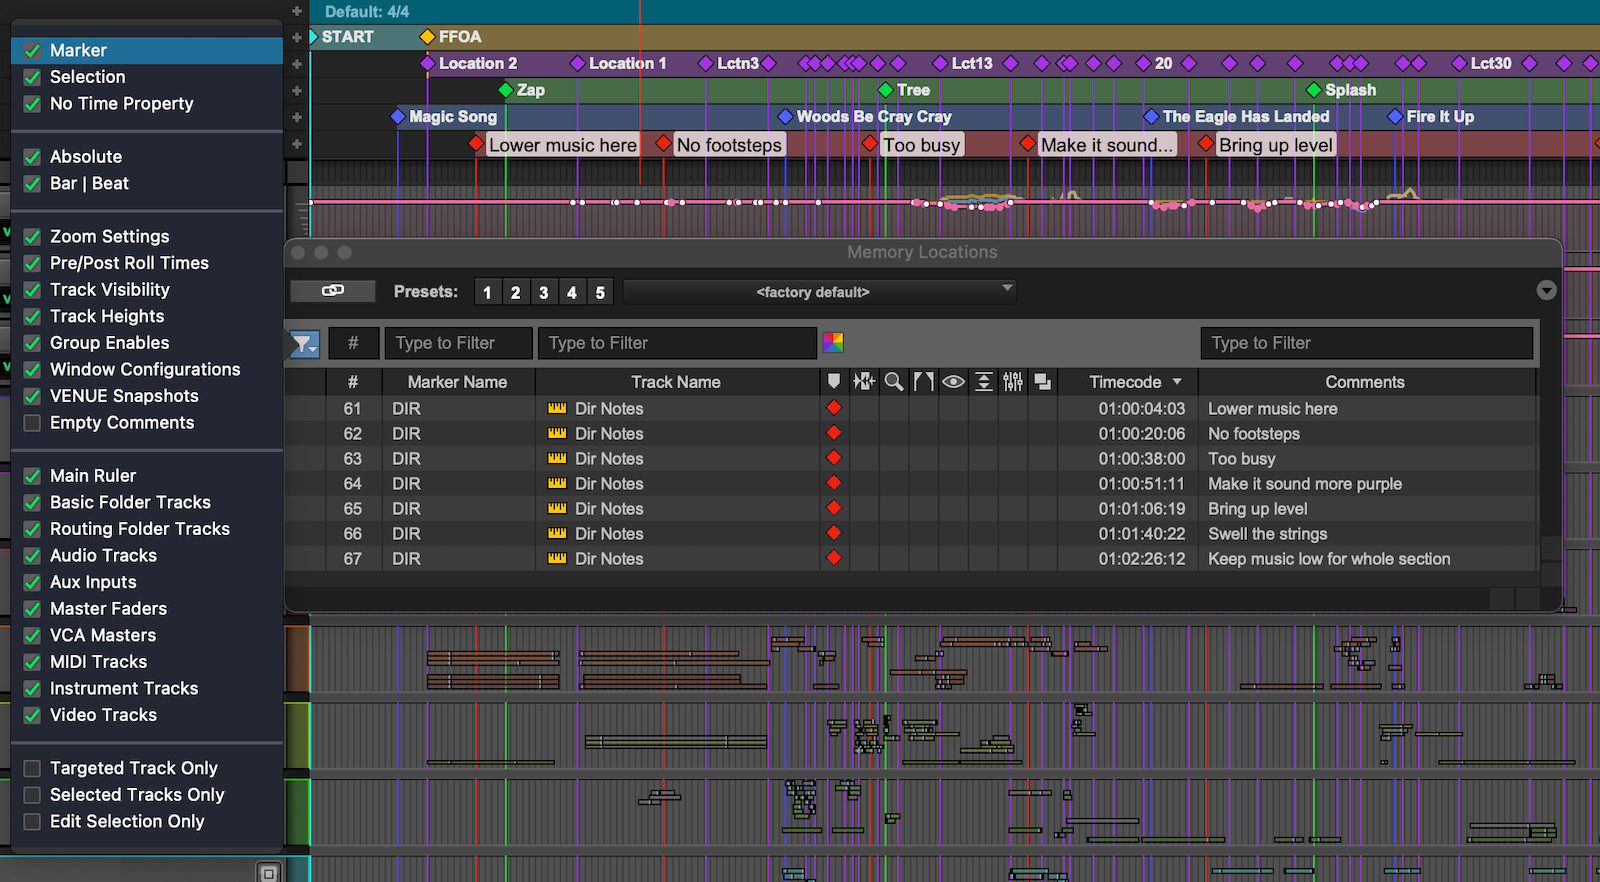
Task: Open the Memory Locations window menu arrow
Action: [x=1547, y=290]
